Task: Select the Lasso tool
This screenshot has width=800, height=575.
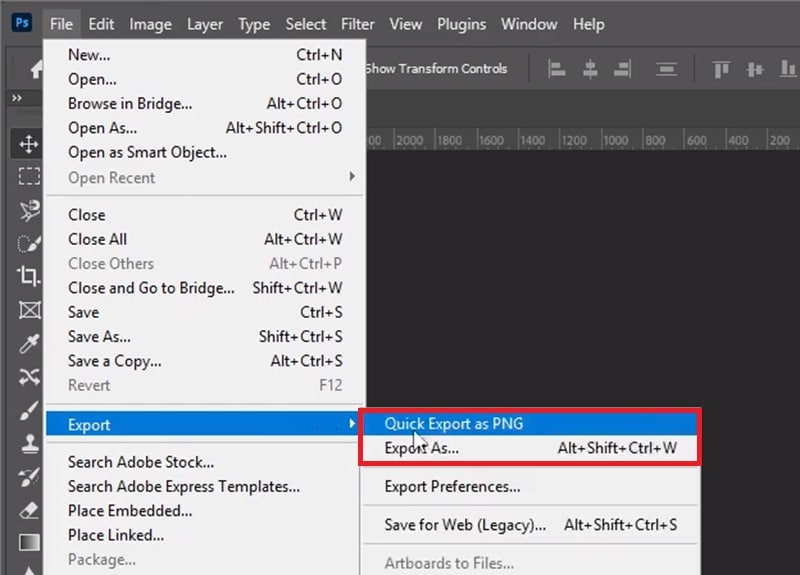Action: point(29,210)
